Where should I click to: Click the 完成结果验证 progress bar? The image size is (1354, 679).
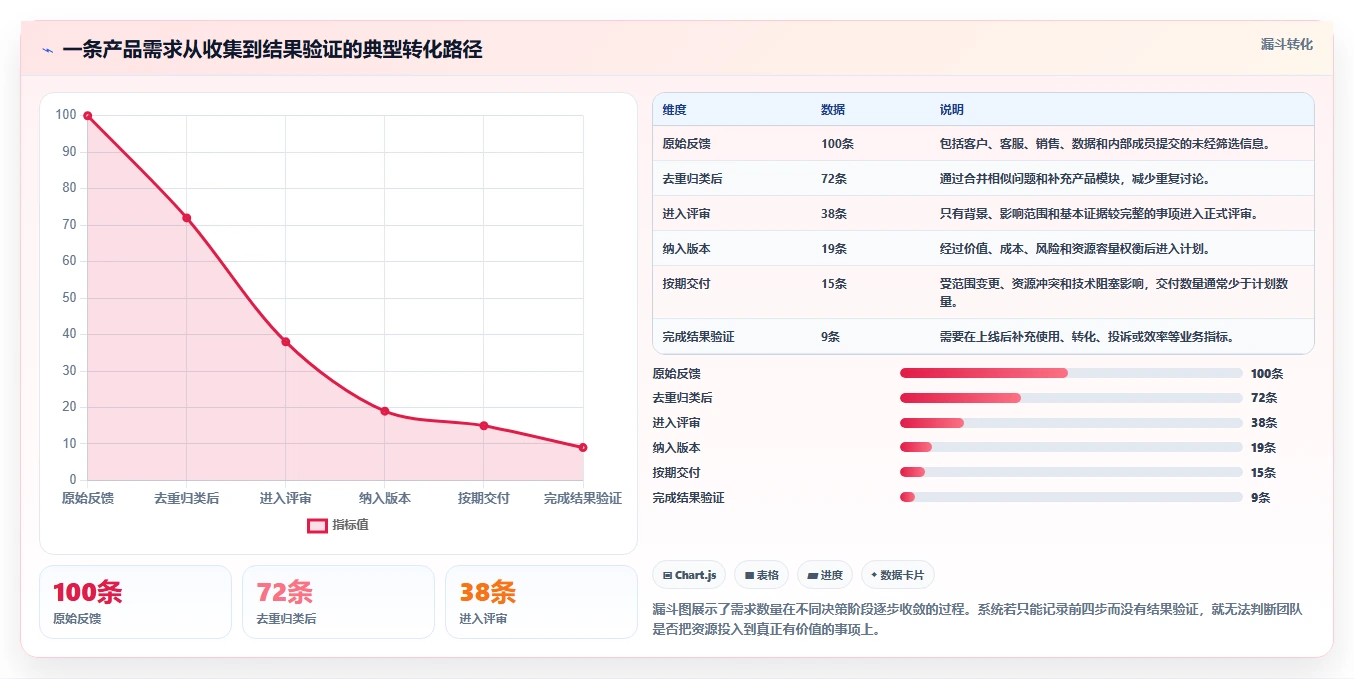pyautogui.click(x=1071, y=497)
